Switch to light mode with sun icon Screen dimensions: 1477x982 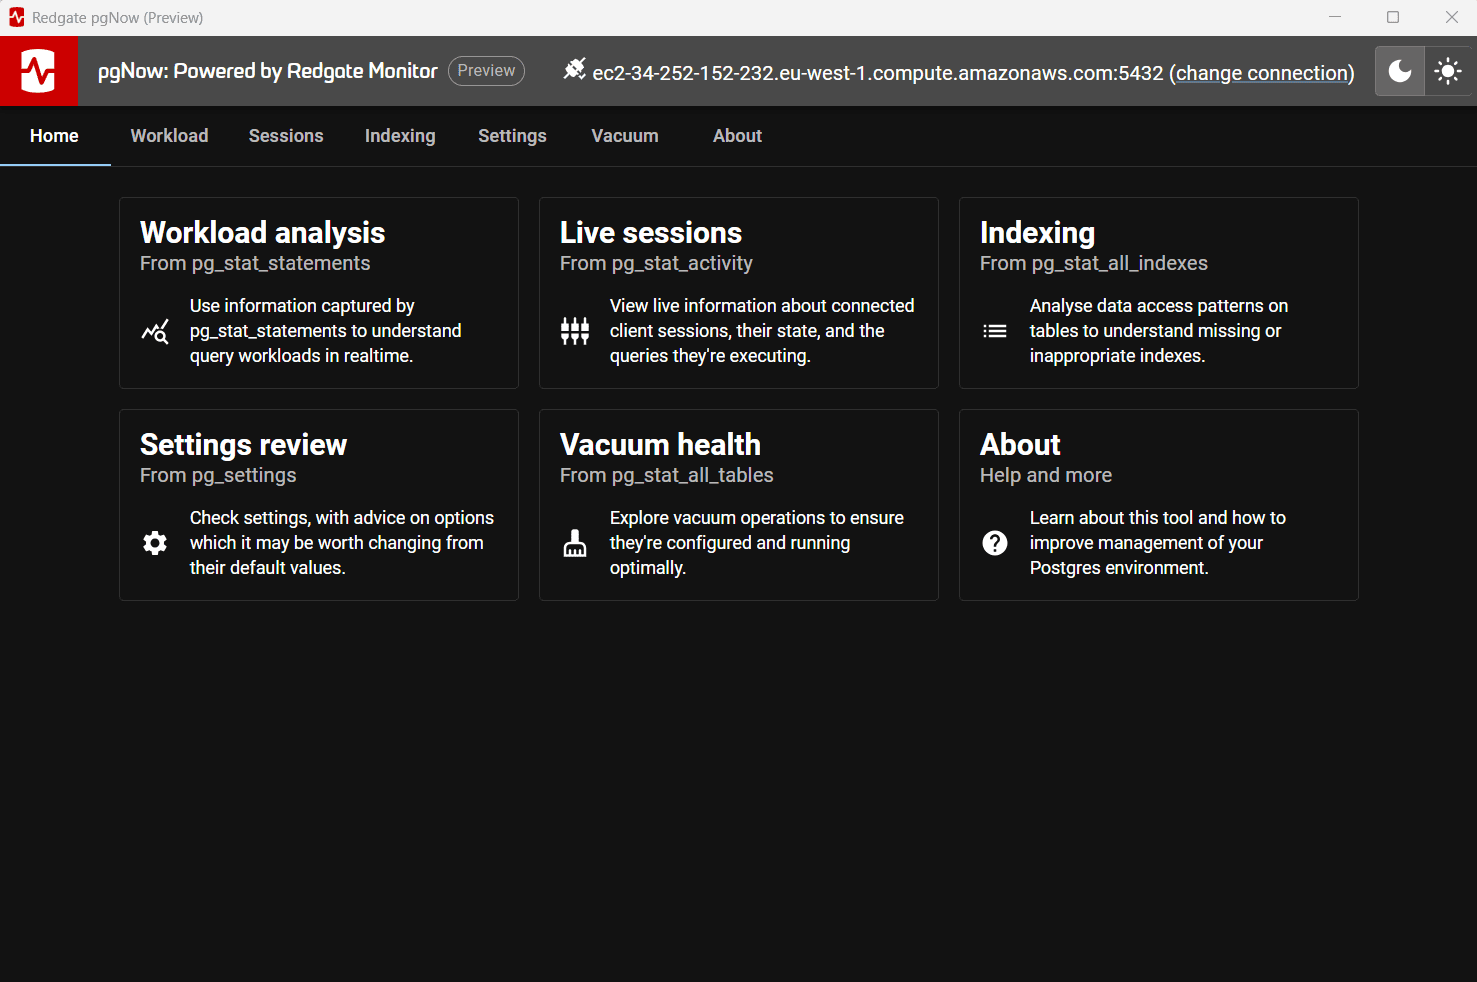[x=1448, y=71]
